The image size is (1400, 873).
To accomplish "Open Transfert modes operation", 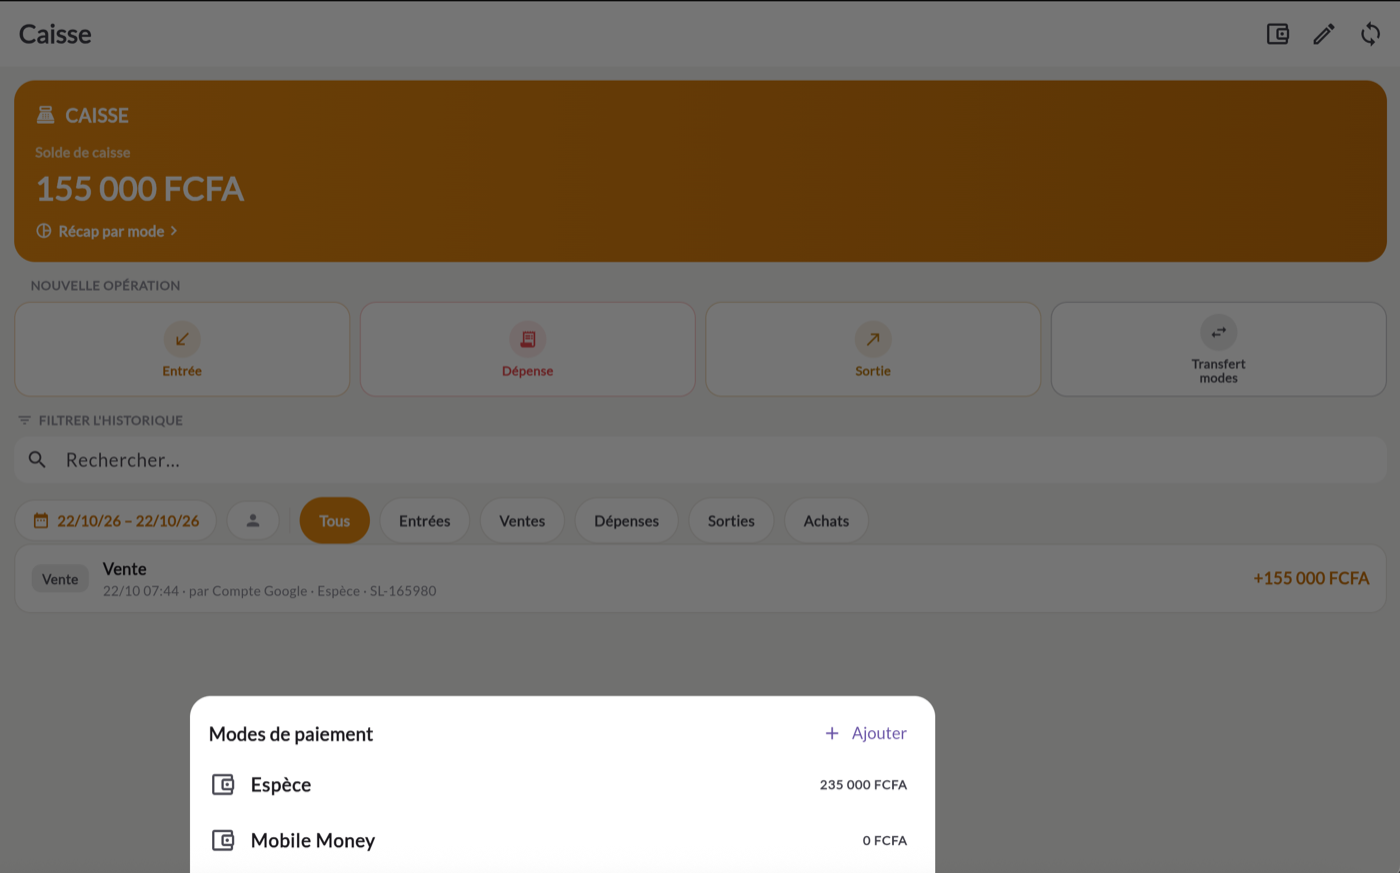I will (1218, 349).
